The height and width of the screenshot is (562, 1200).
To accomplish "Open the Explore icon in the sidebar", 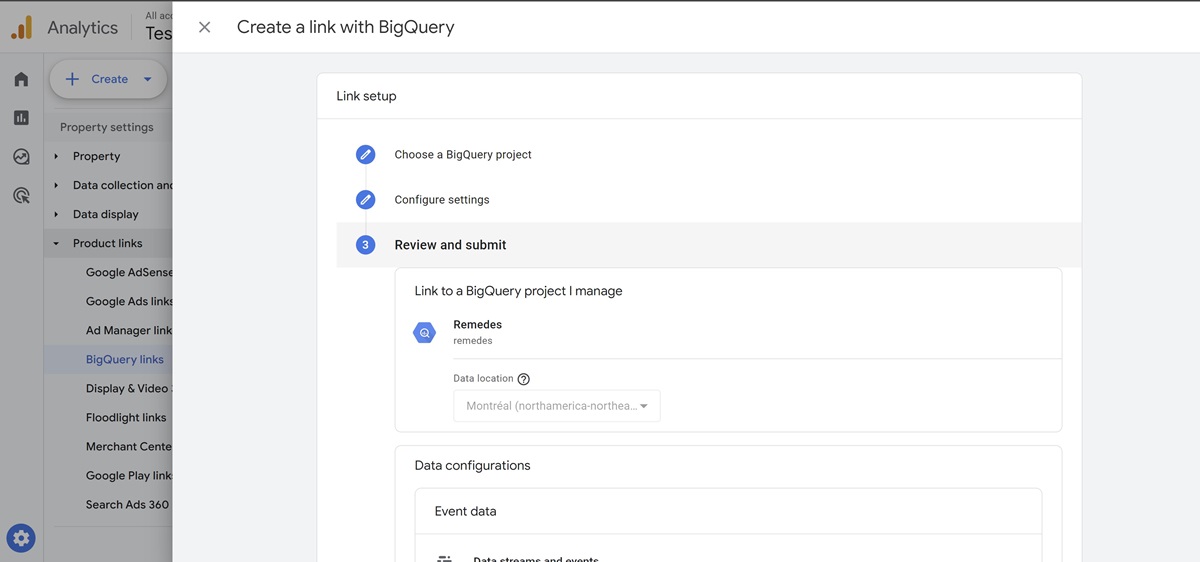I will 21,157.
